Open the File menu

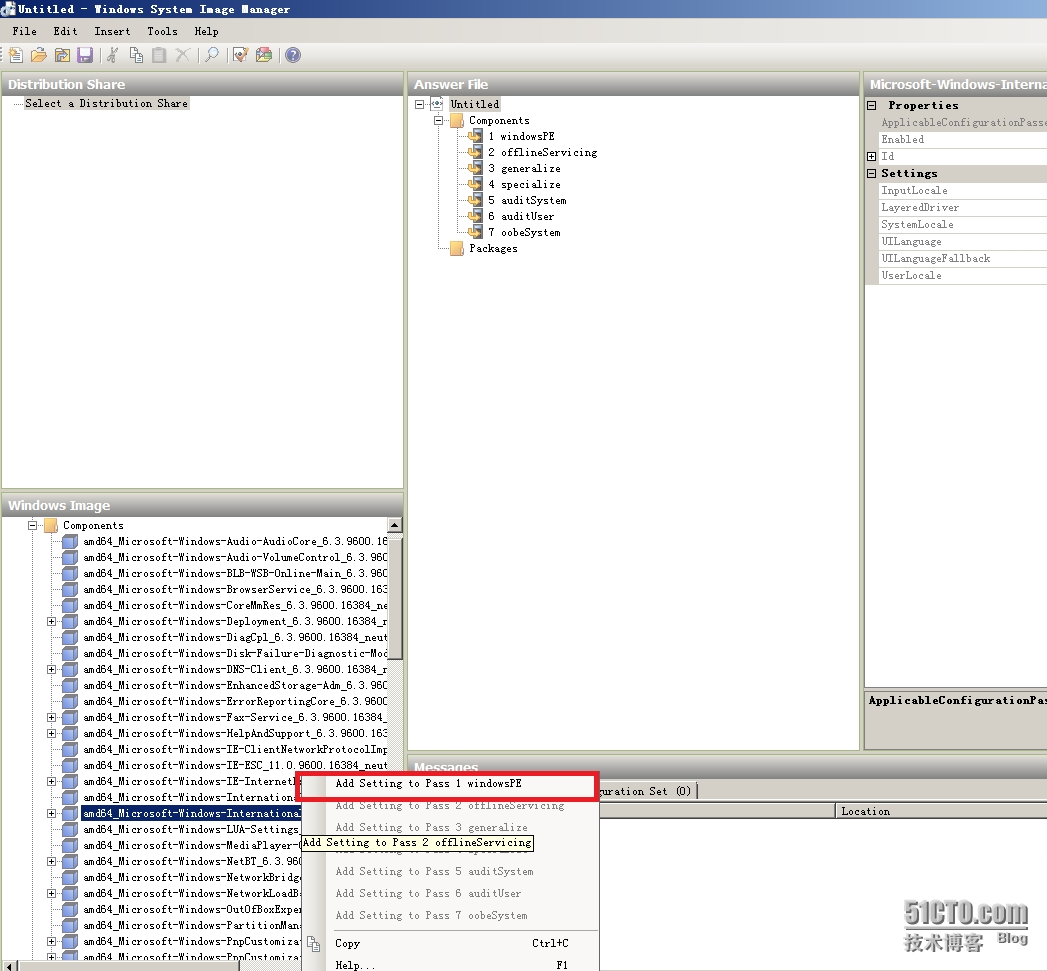click(25, 31)
